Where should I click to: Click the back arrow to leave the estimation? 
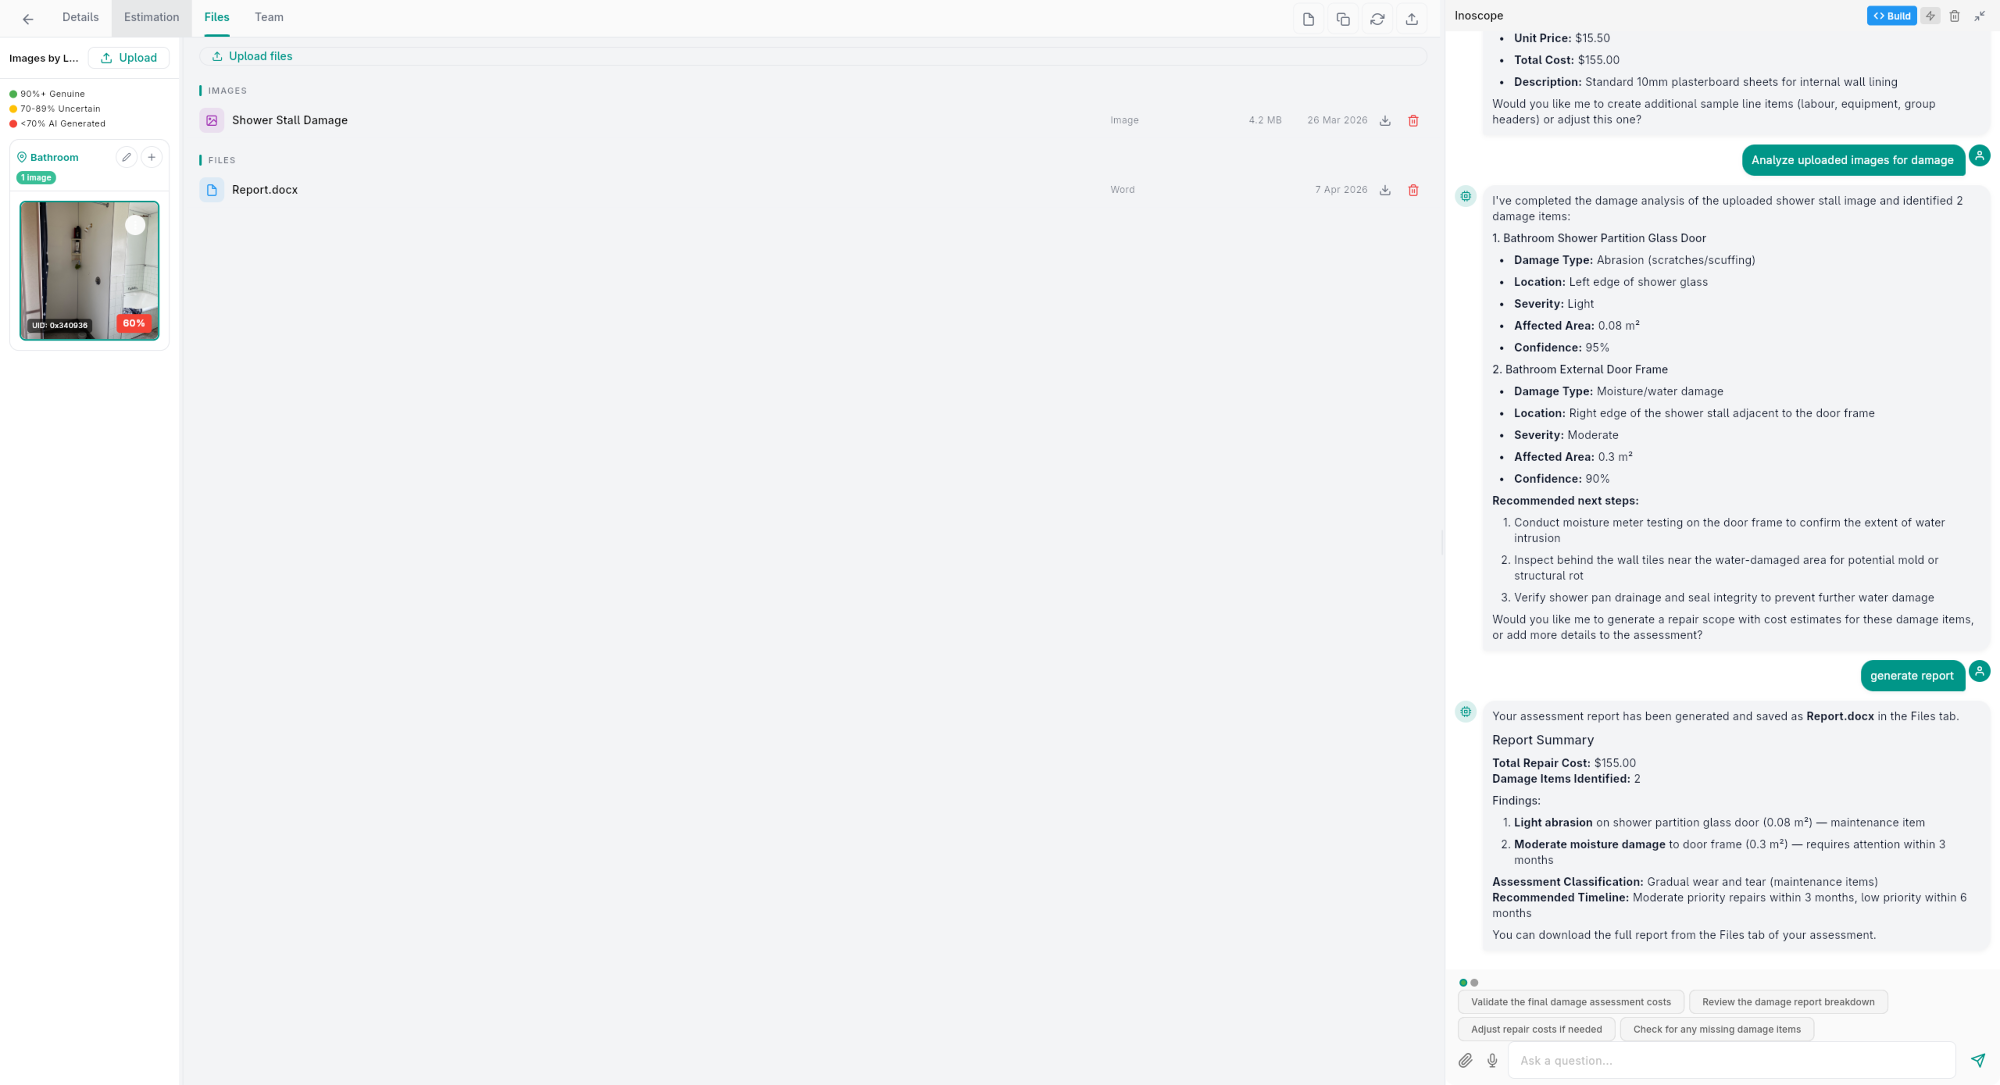pyautogui.click(x=27, y=17)
